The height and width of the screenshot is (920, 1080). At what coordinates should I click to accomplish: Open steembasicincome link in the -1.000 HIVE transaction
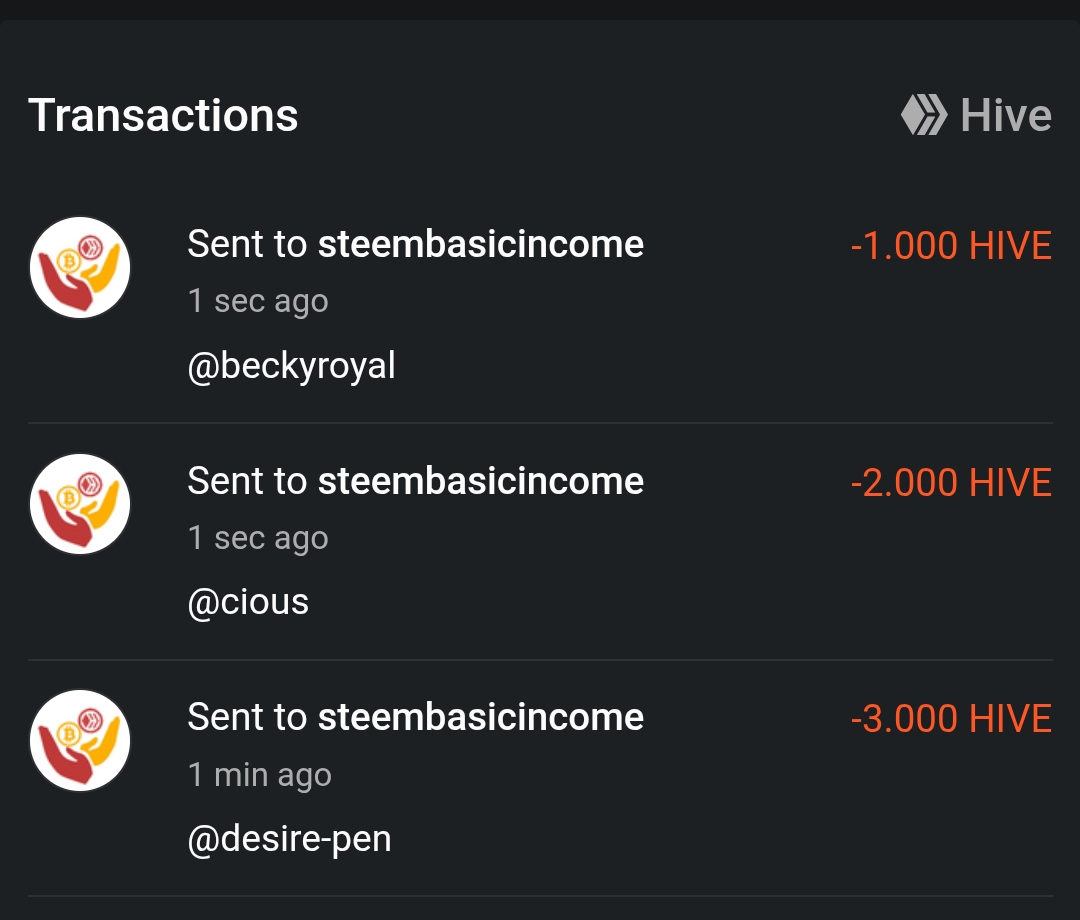480,244
